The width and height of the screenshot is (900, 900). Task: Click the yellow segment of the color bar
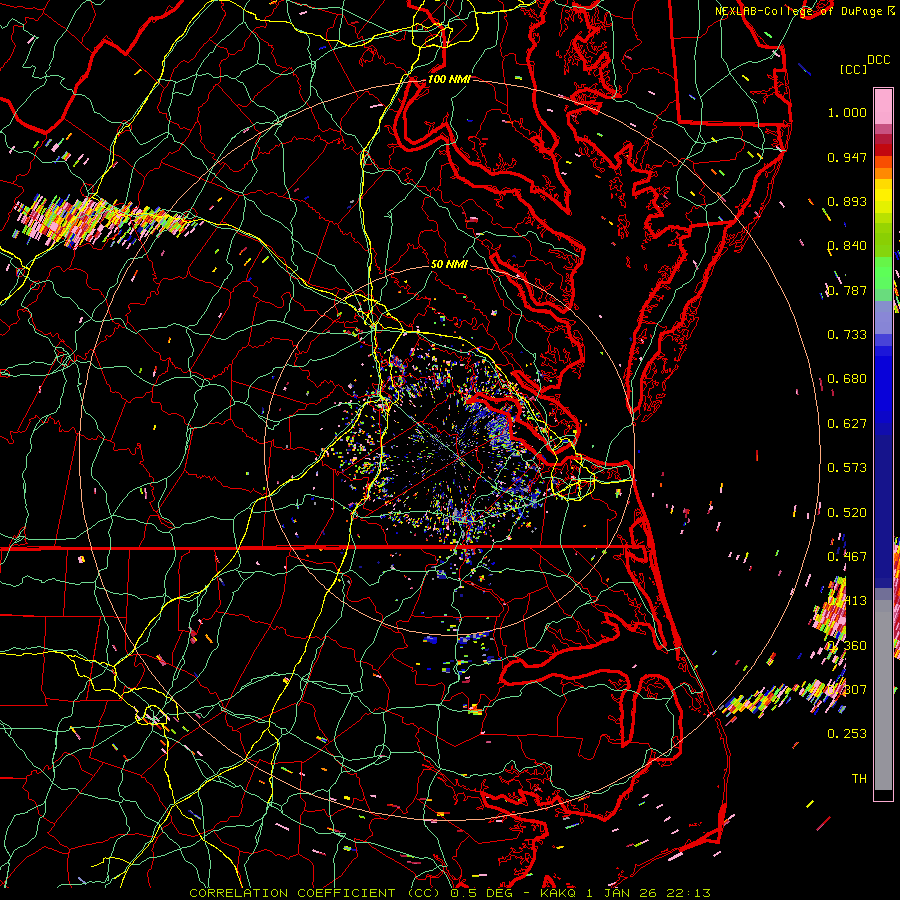tap(883, 198)
